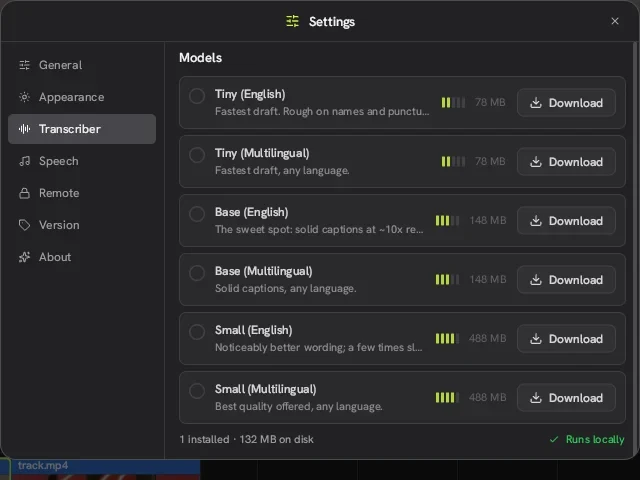Select the Base (English) model radio button

(197, 214)
